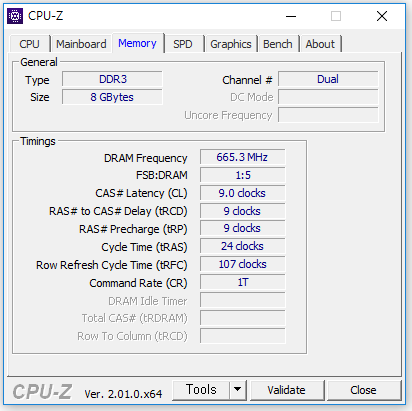Minimize the CPU-Z window
The width and height of the screenshot is (412, 411).
[291, 16]
